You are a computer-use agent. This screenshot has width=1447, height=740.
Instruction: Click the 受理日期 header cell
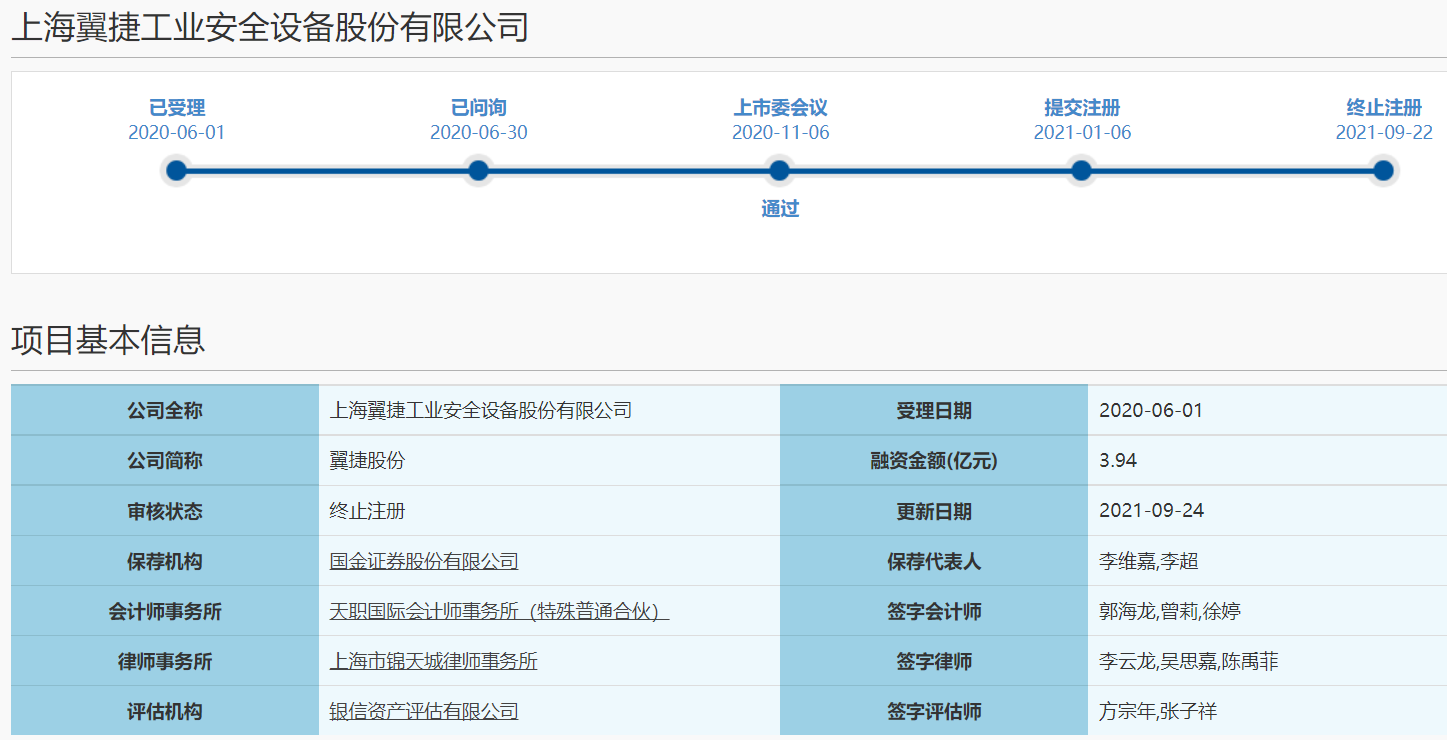pyautogui.click(x=934, y=411)
